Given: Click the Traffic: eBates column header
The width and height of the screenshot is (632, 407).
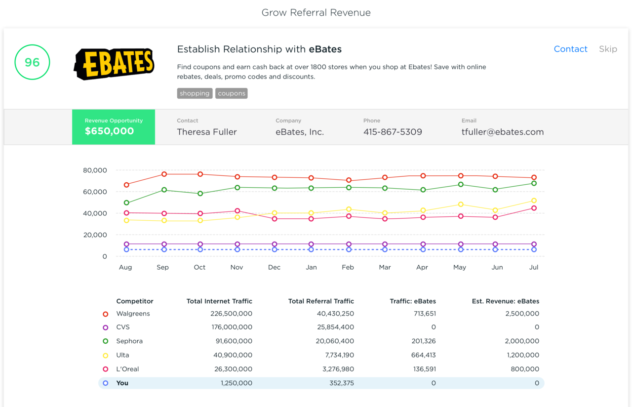Looking at the screenshot, I should (x=413, y=301).
